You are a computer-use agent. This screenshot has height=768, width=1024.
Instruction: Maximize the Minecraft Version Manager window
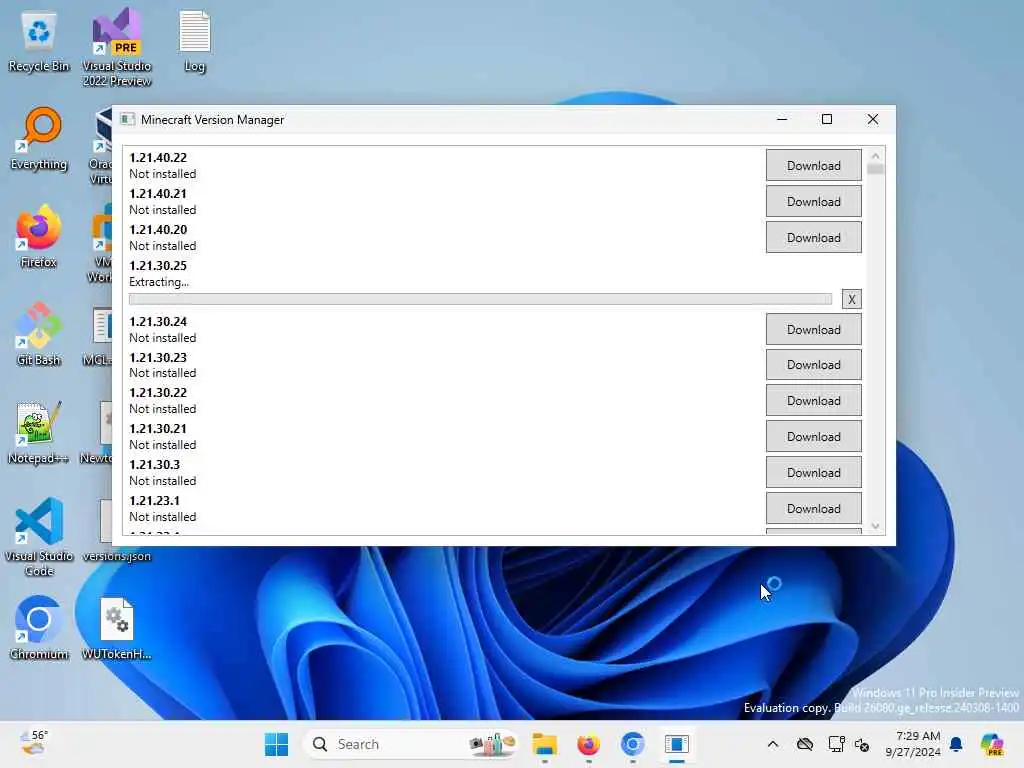click(827, 120)
